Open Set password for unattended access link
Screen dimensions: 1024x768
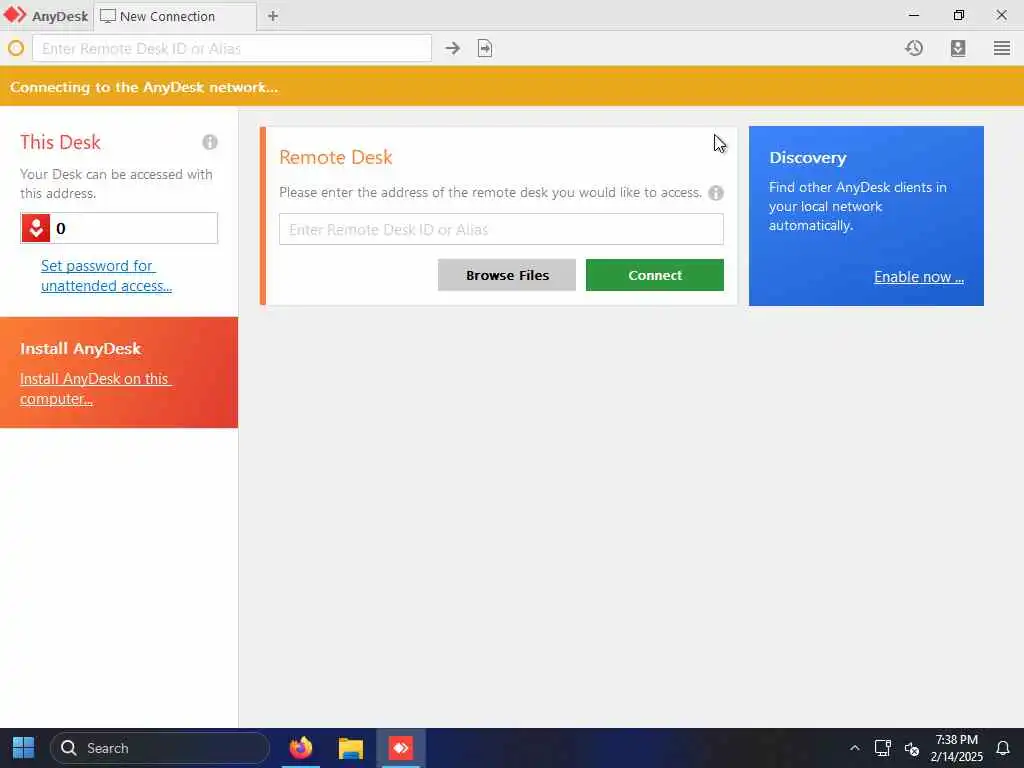click(106, 276)
